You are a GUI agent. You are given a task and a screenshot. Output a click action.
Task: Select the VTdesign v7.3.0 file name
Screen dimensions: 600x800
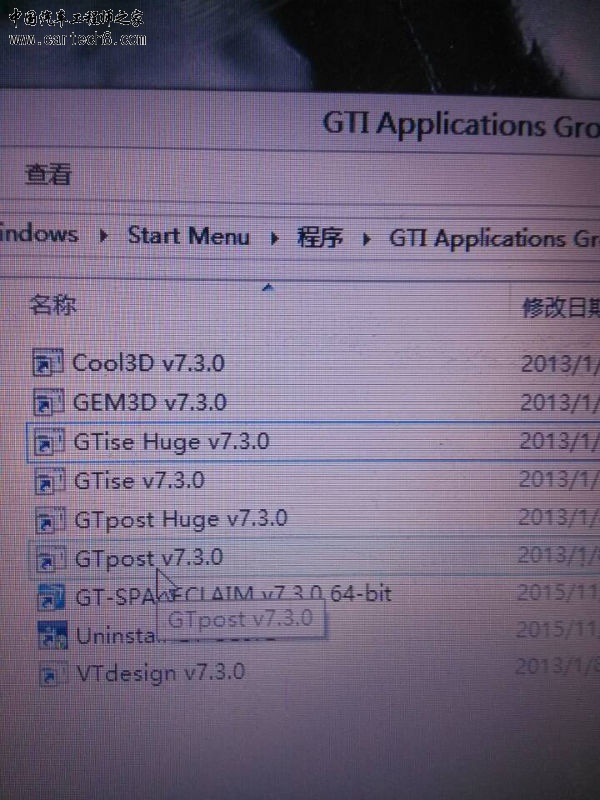[x=161, y=672]
